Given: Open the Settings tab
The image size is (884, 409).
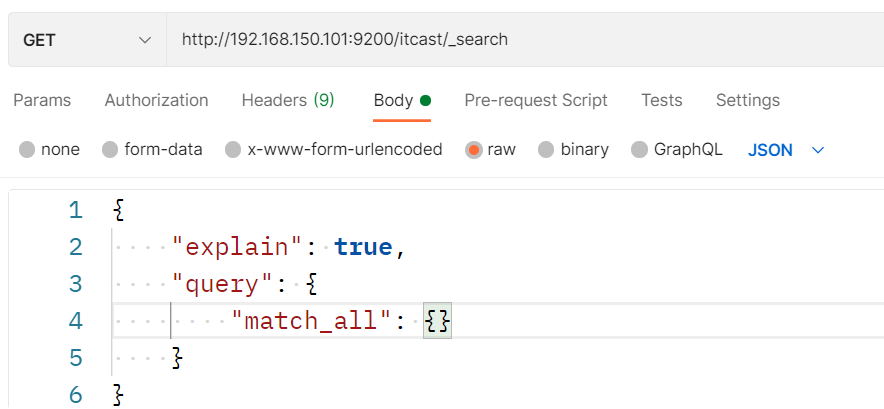Looking at the screenshot, I should coord(748,100).
